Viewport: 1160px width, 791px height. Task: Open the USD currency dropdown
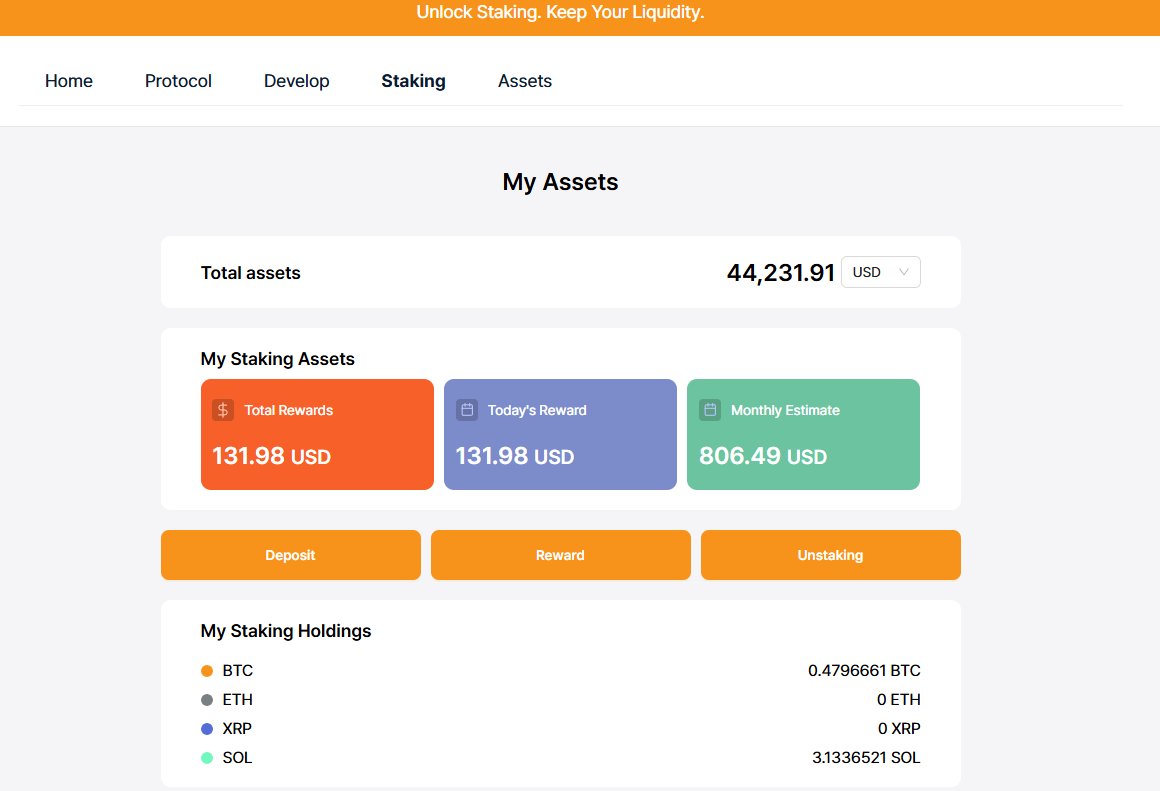pos(880,272)
